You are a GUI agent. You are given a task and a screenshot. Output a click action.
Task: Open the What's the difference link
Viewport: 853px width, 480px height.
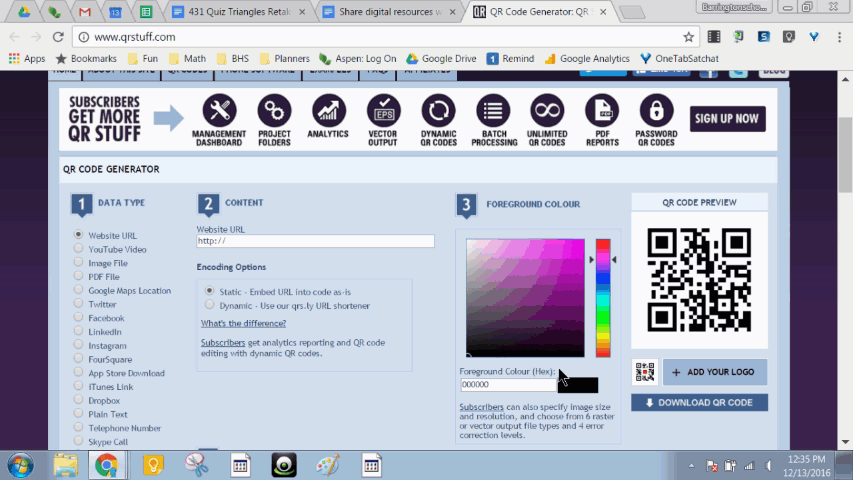(243, 323)
